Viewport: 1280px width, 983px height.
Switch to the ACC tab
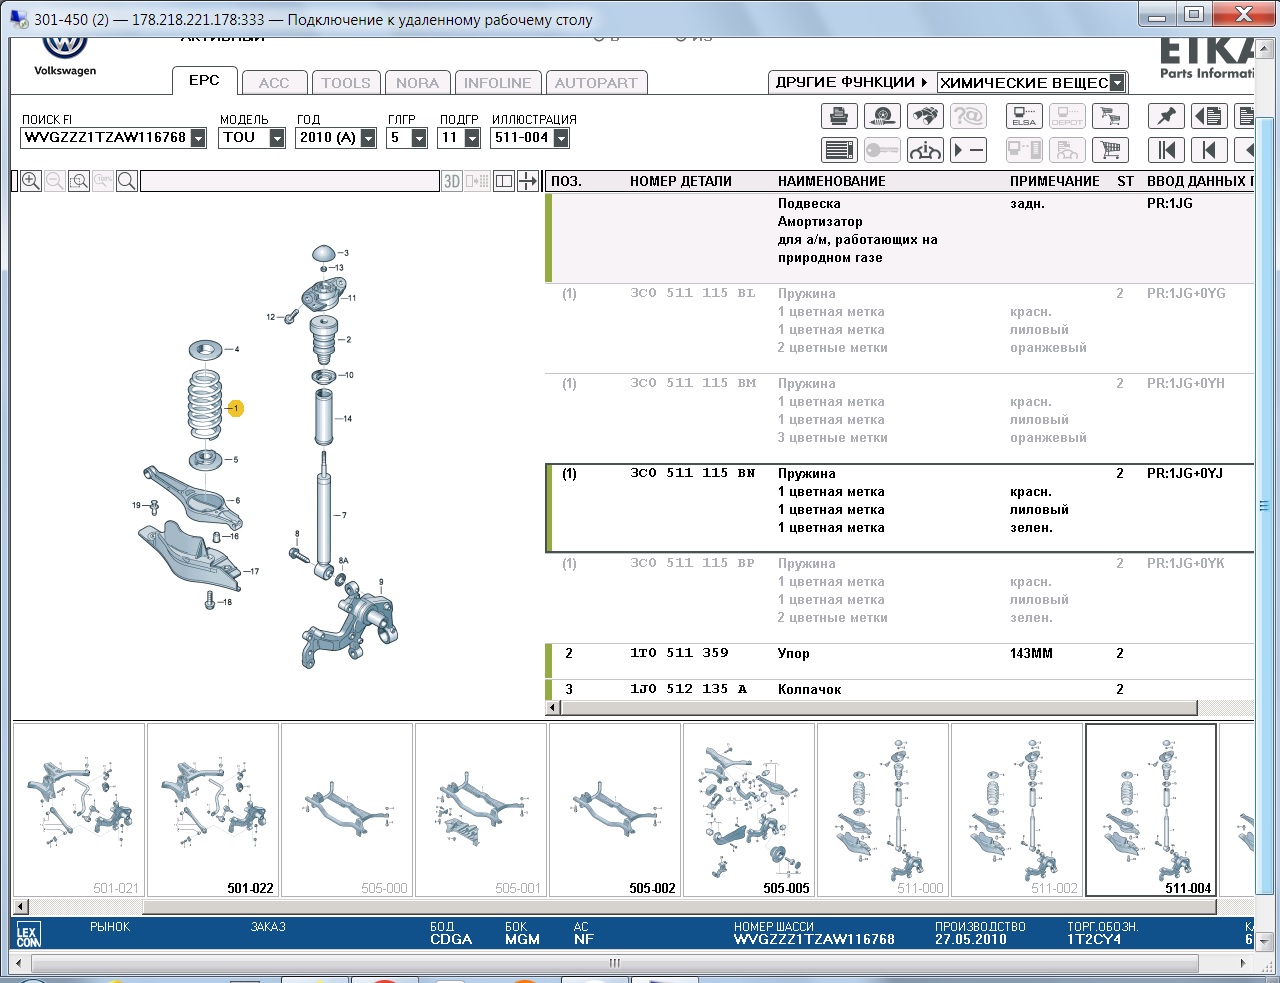[274, 83]
